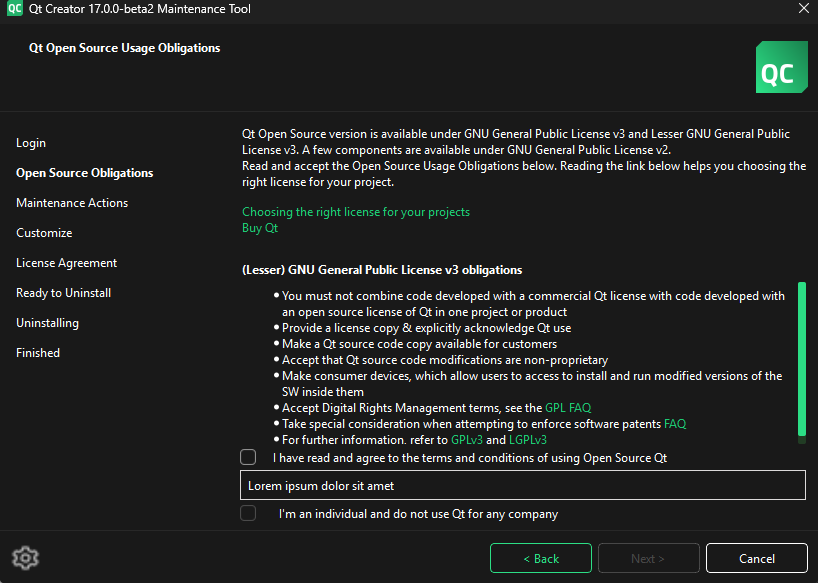Select the Uninstalling step
Image resolution: width=818 pixels, height=583 pixels.
point(47,323)
